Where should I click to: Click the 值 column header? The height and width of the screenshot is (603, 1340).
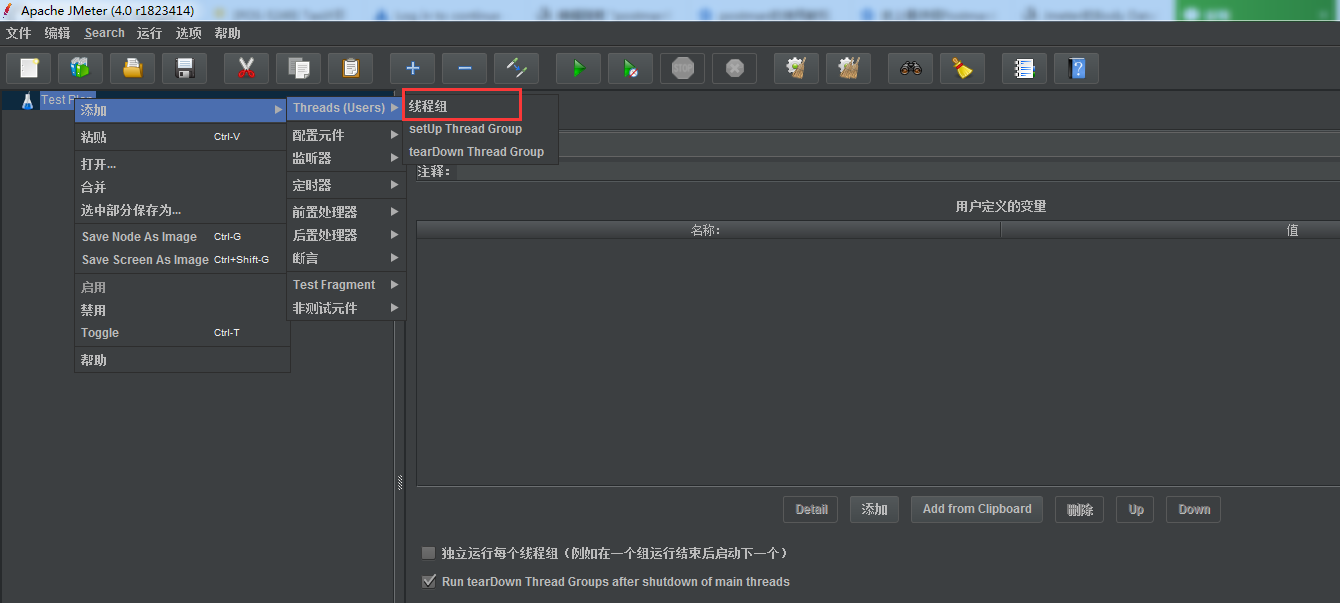(1170, 230)
